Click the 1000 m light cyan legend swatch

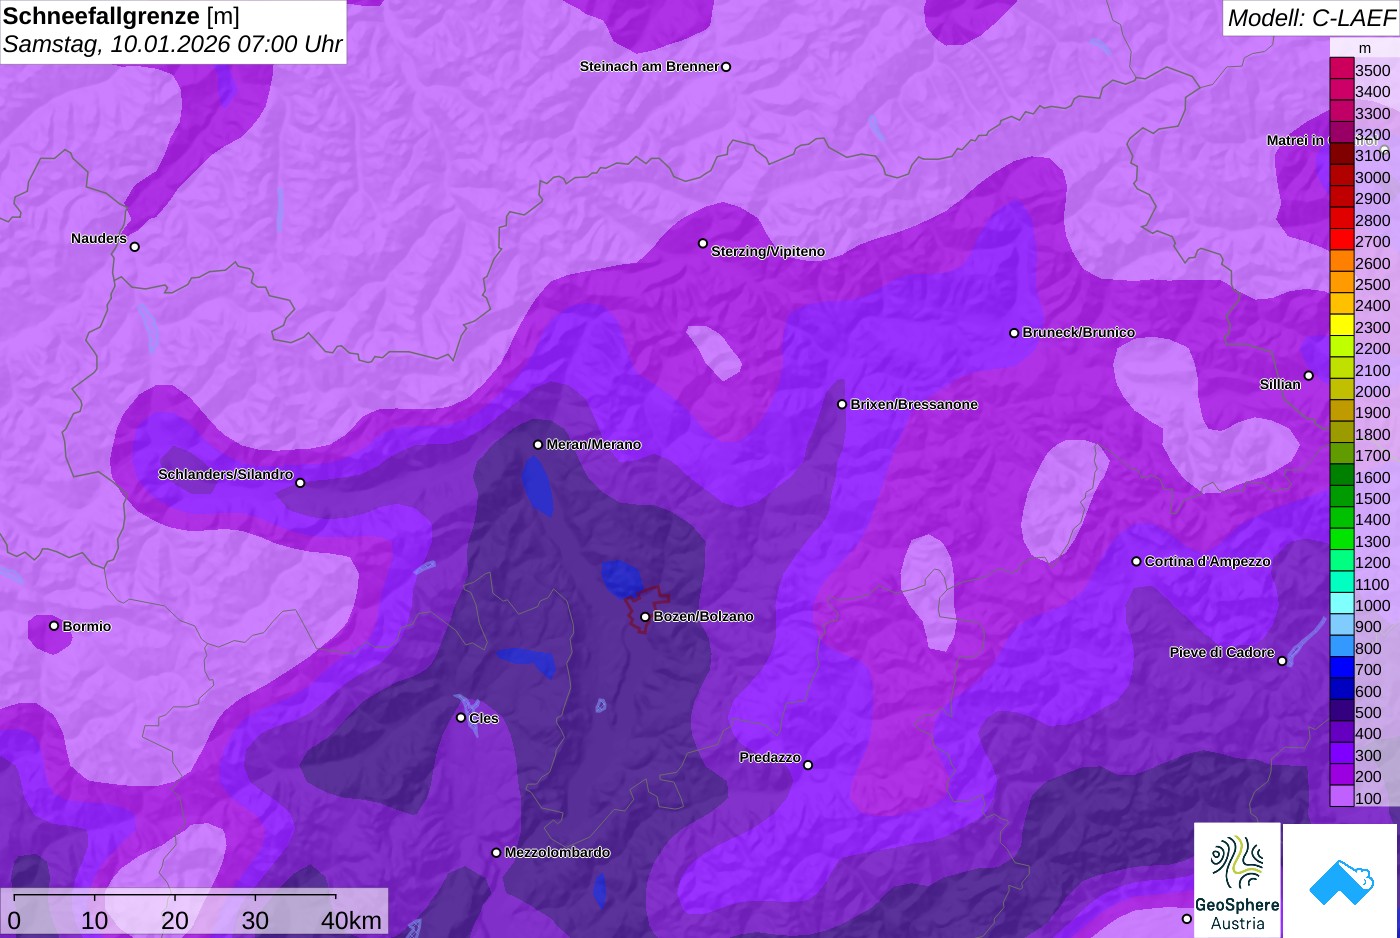tap(1342, 604)
